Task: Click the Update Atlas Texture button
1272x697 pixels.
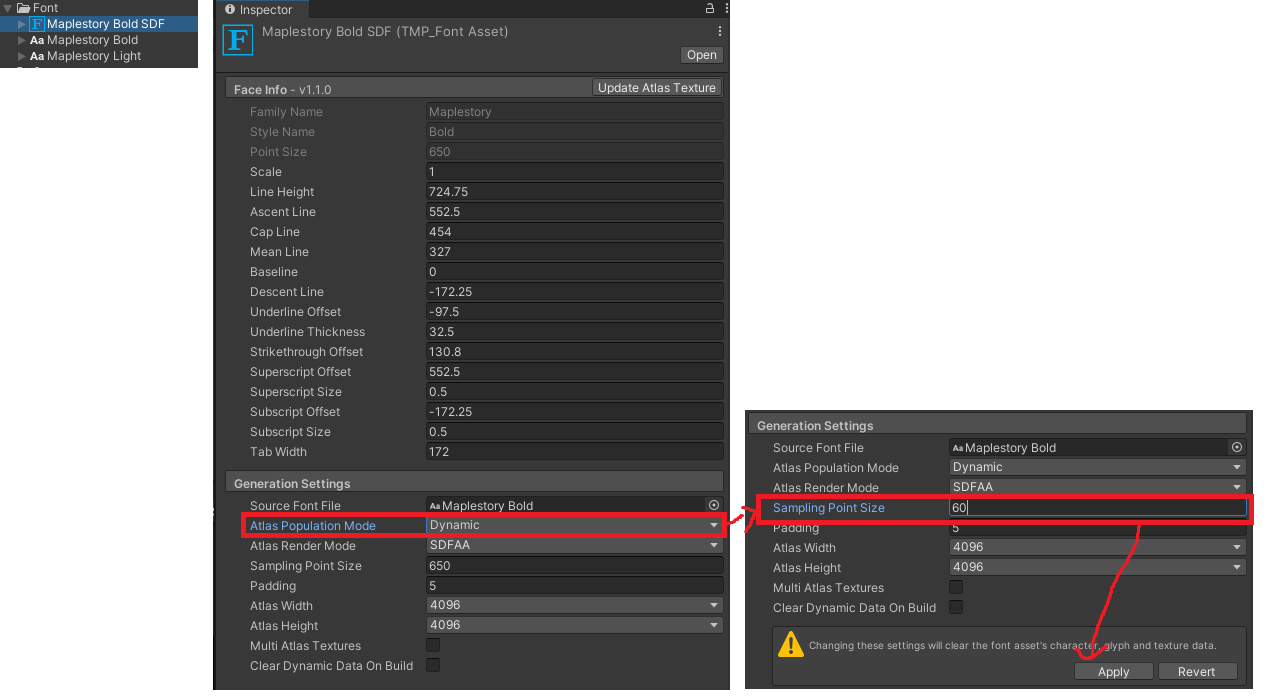Action: point(657,88)
